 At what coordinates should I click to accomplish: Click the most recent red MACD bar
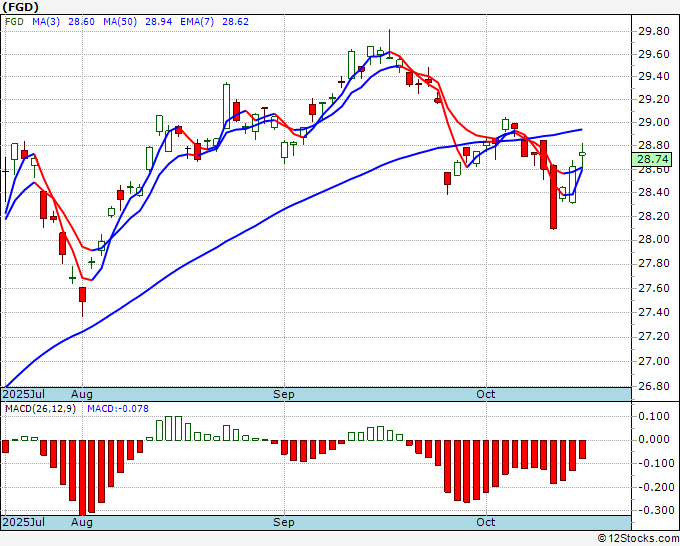point(582,449)
